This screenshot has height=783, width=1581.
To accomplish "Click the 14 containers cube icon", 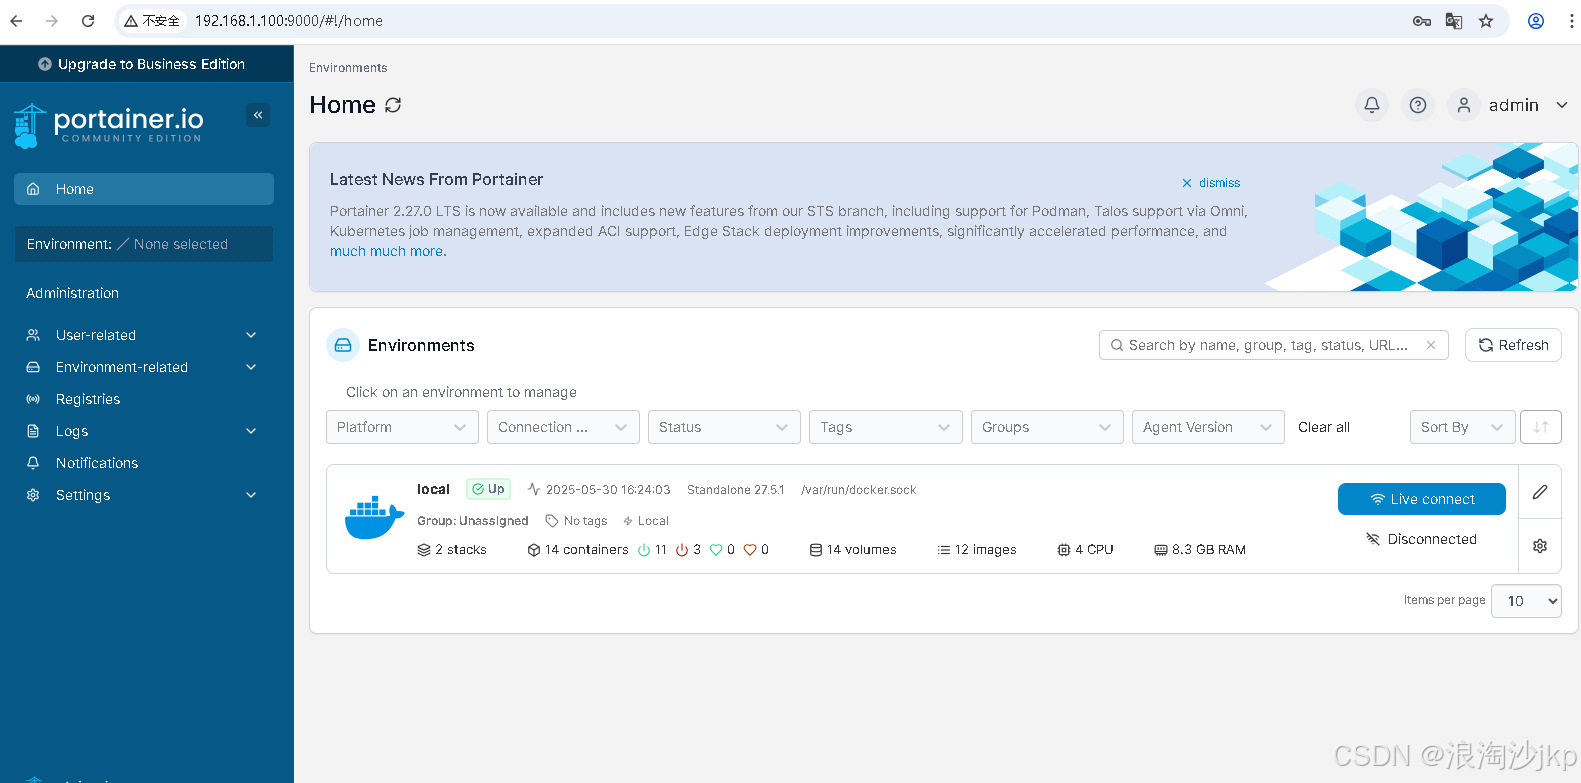I will 534,550.
